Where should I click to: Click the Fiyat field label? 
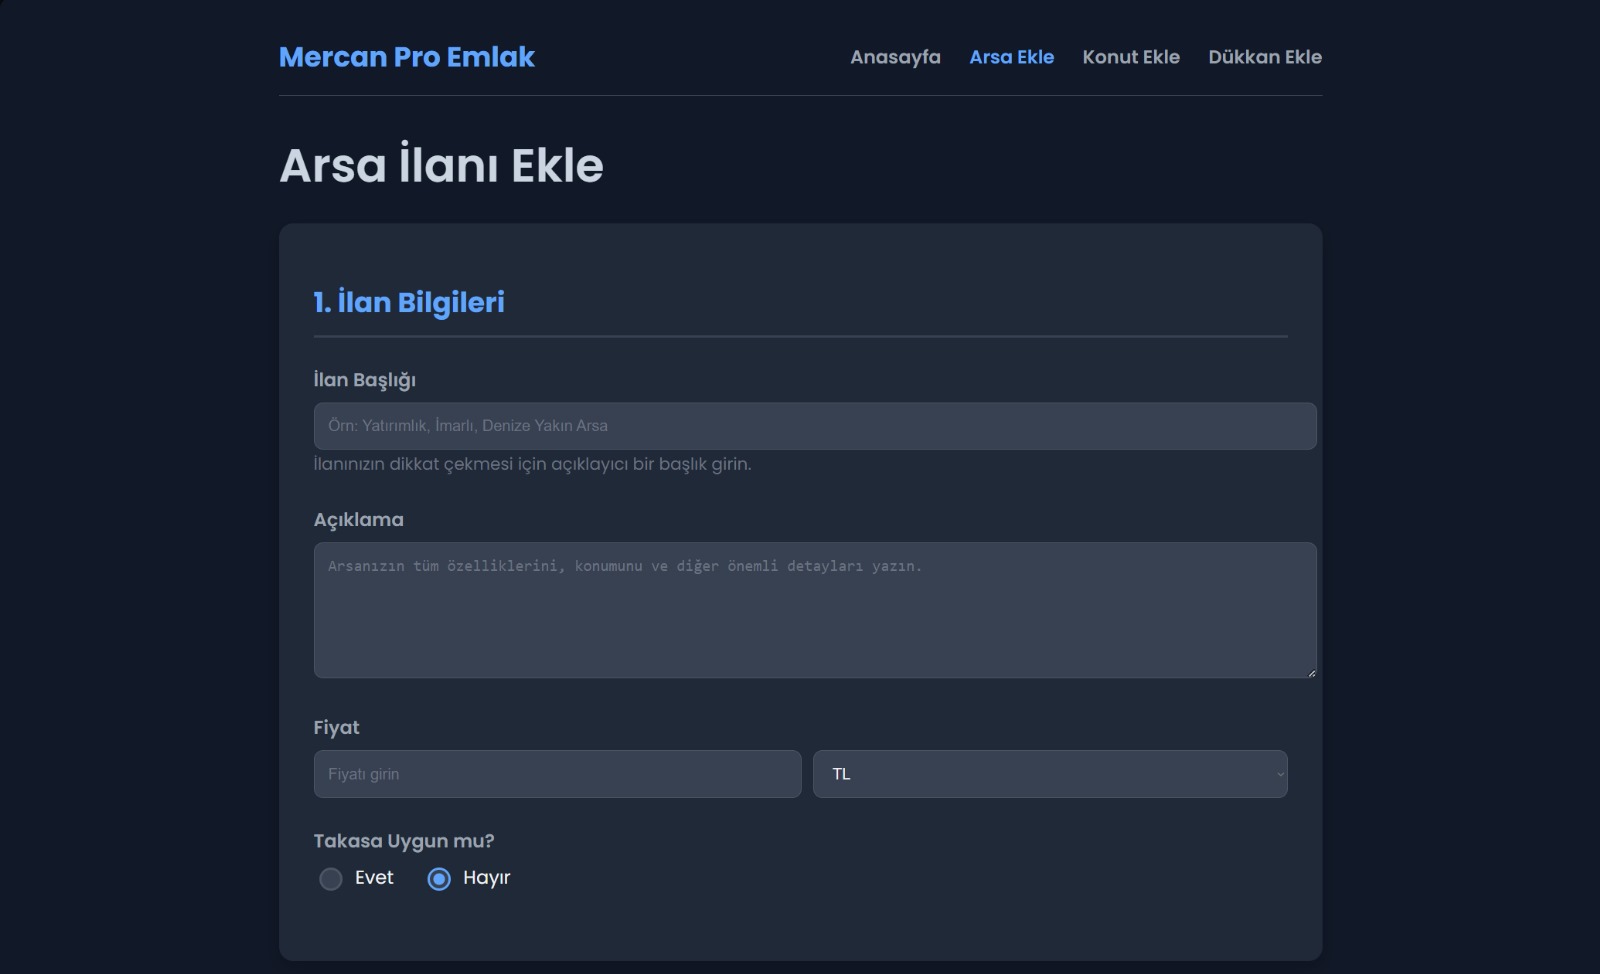click(x=336, y=728)
